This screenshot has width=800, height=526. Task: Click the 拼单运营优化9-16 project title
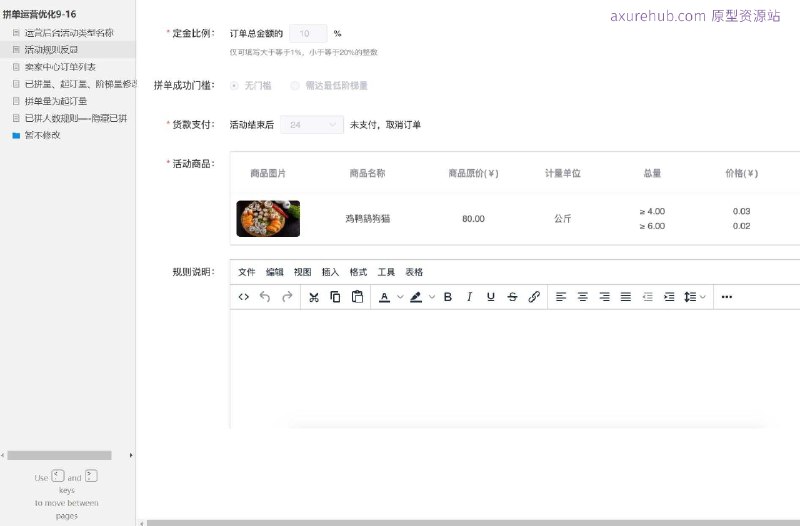[39, 14]
